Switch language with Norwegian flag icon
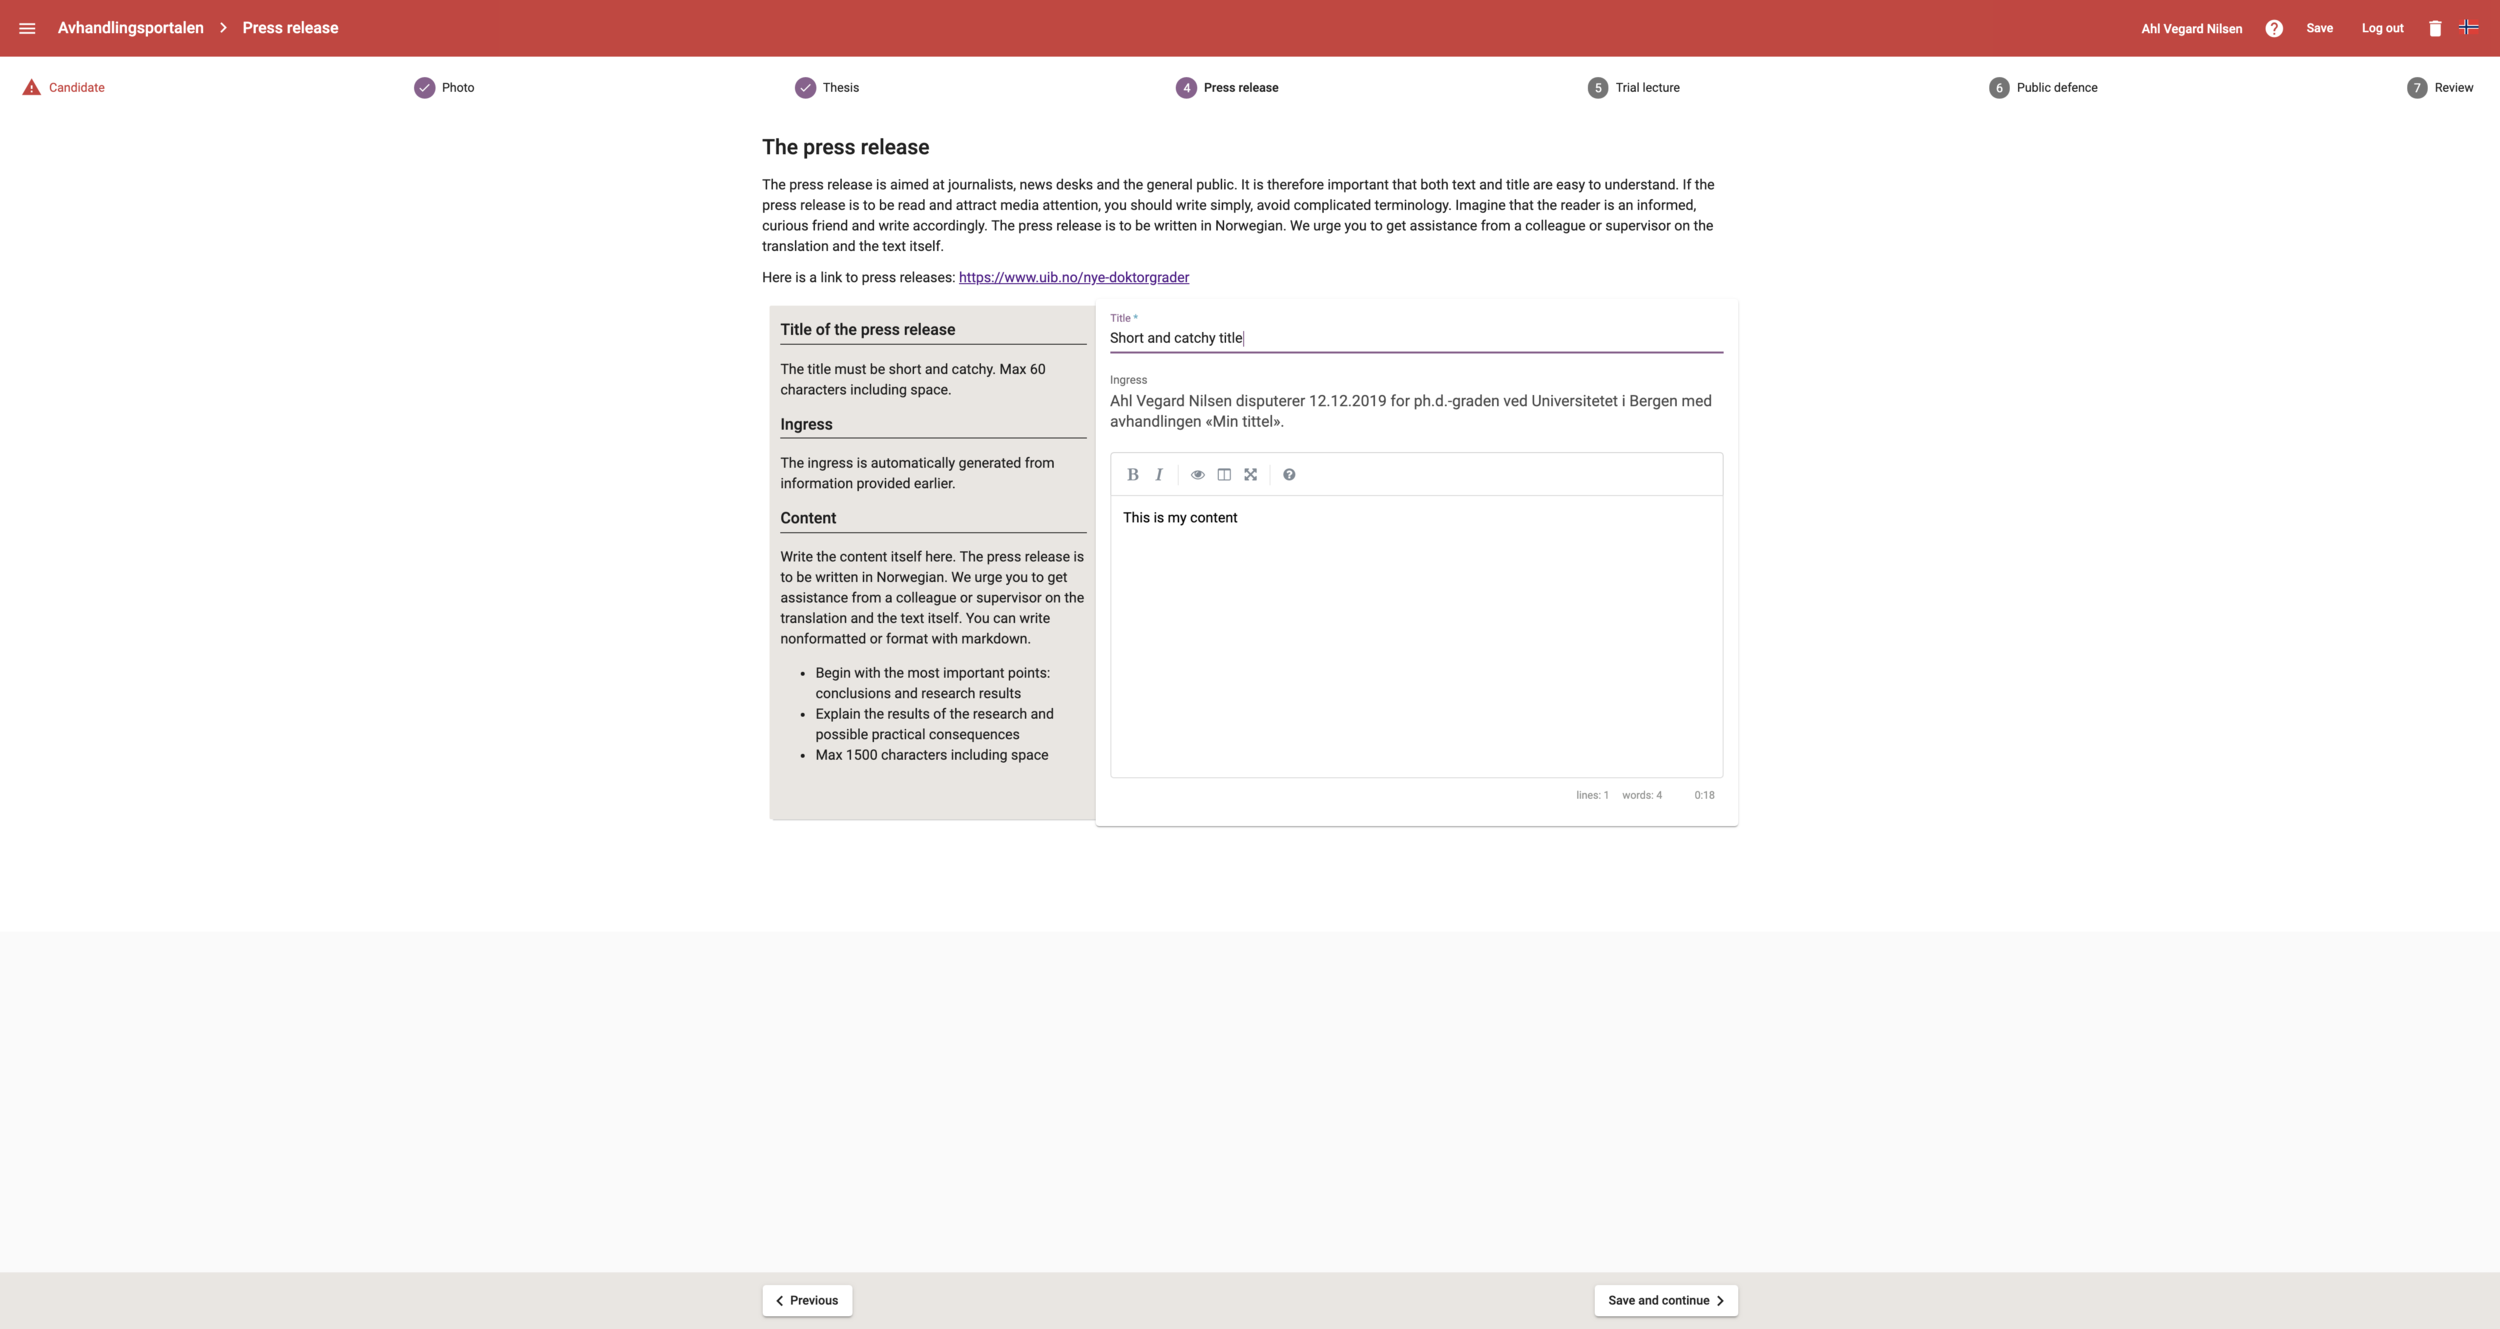This screenshot has width=2500, height=1329. tap(2468, 27)
